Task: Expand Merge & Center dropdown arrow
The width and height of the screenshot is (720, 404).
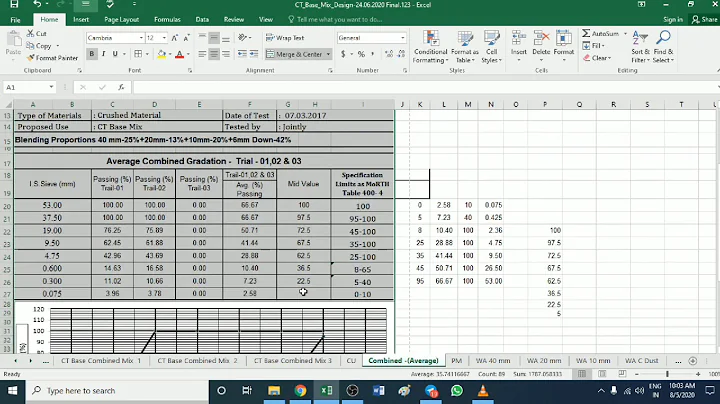Action: coord(328,54)
